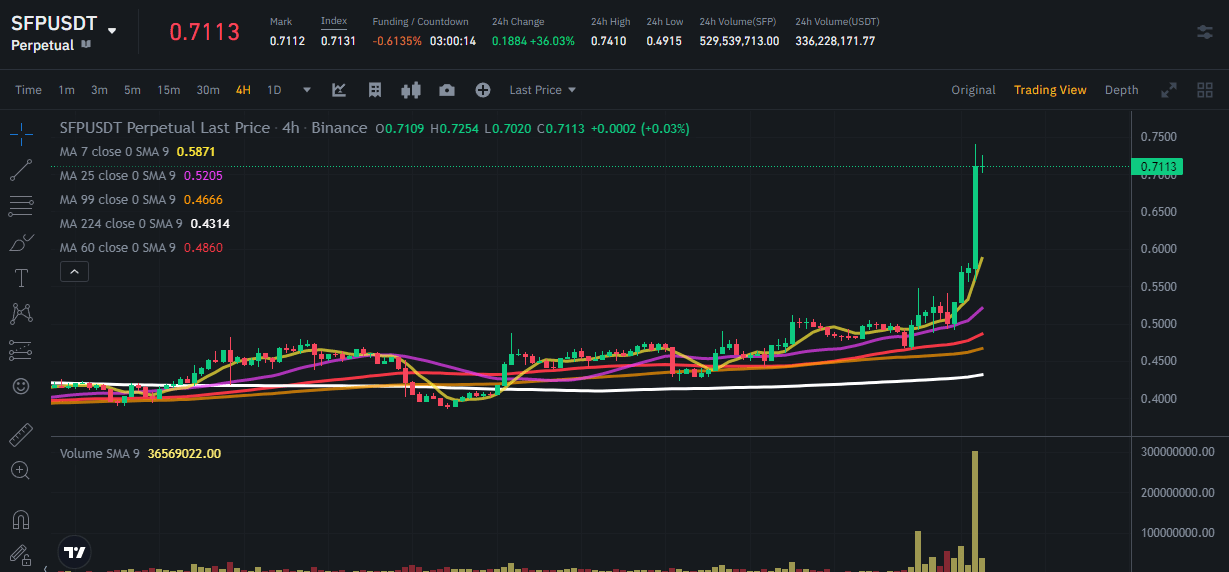Expand more time intervals dropdown
1229x572 pixels.
[307, 90]
